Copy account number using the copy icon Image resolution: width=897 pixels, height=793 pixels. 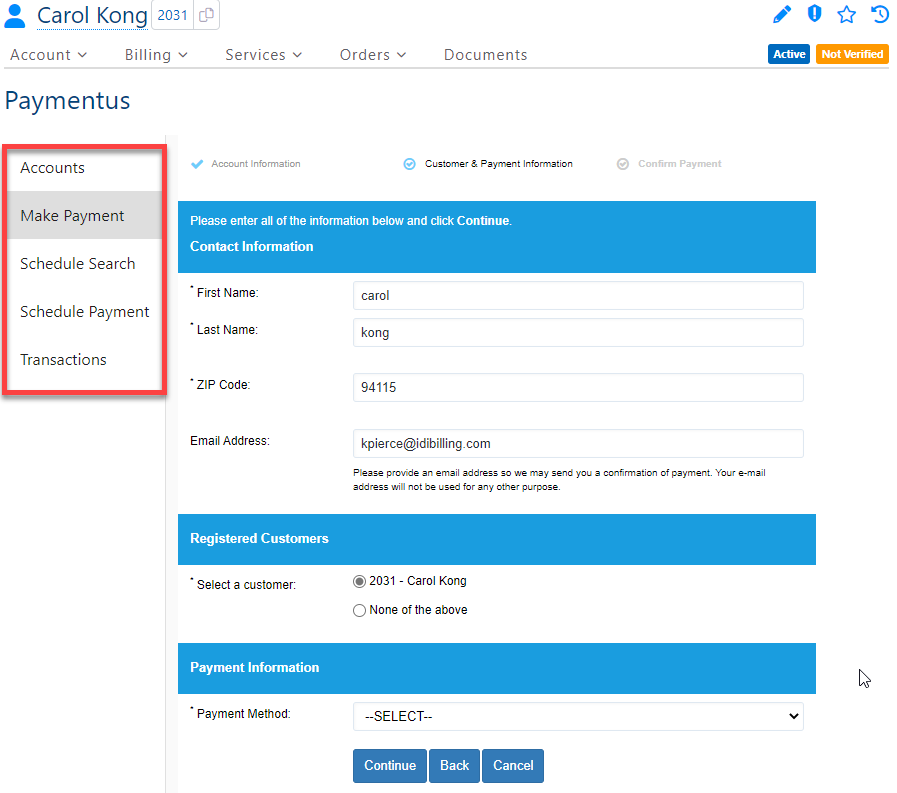click(x=207, y=16)
